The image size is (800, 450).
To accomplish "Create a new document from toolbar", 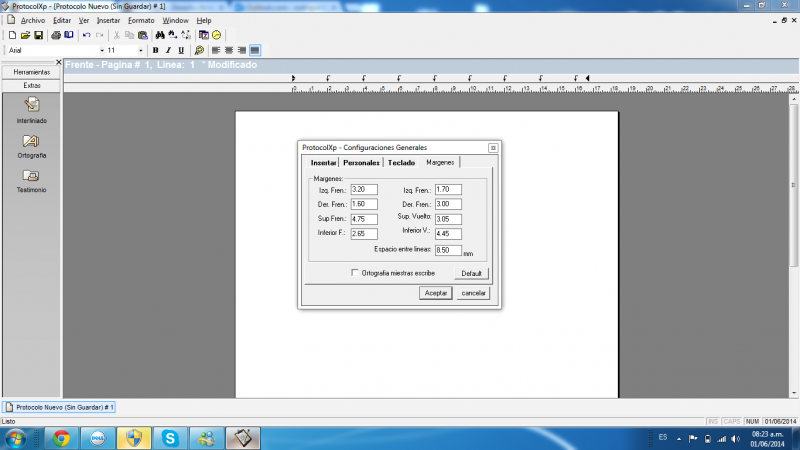I will [12, 35].
